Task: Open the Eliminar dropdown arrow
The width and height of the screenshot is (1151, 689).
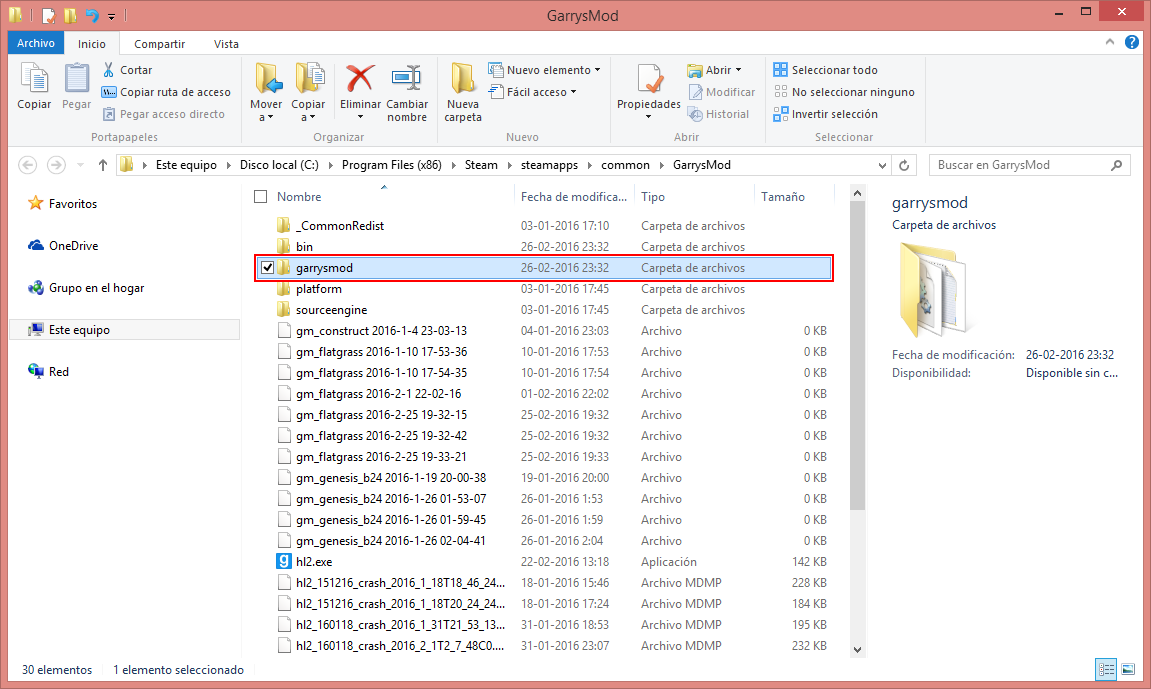Action: click(x=360, y=117)
